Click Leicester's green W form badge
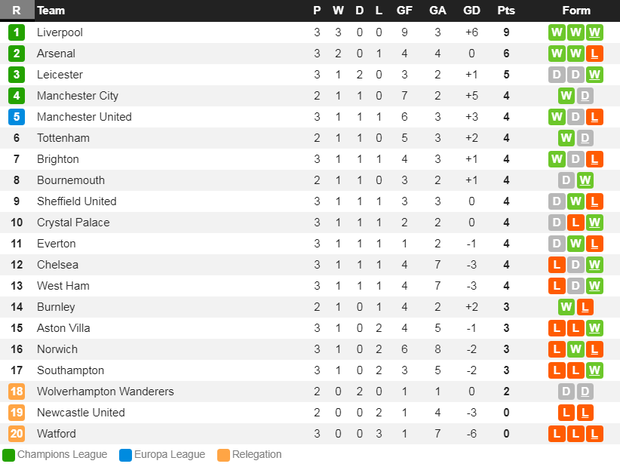The image size is (620, 473). pos(594,75)
